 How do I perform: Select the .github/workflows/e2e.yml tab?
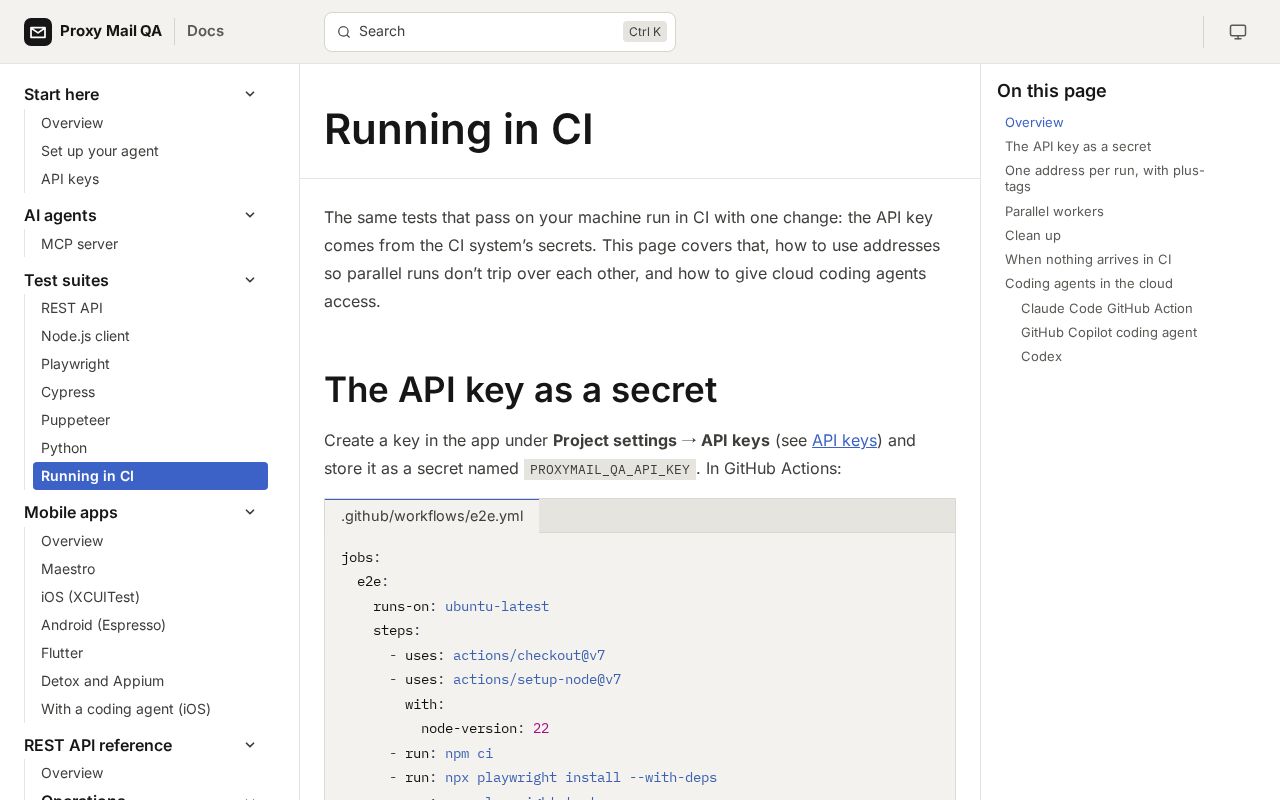point(432,516)
